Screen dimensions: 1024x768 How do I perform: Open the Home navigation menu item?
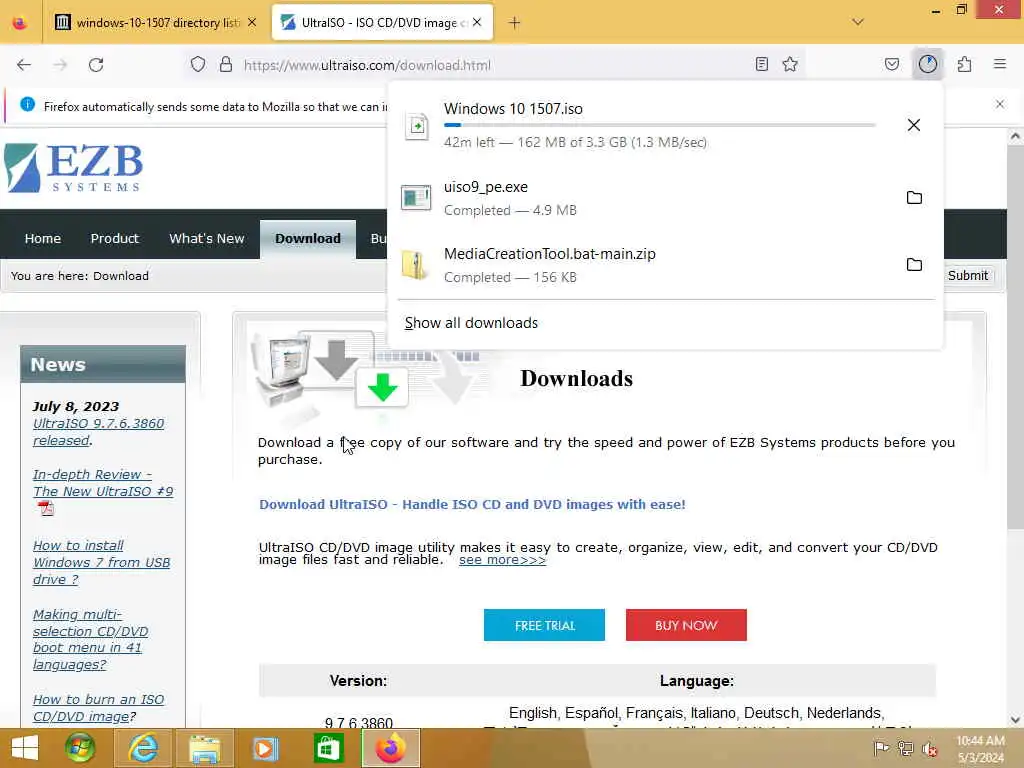43,238
